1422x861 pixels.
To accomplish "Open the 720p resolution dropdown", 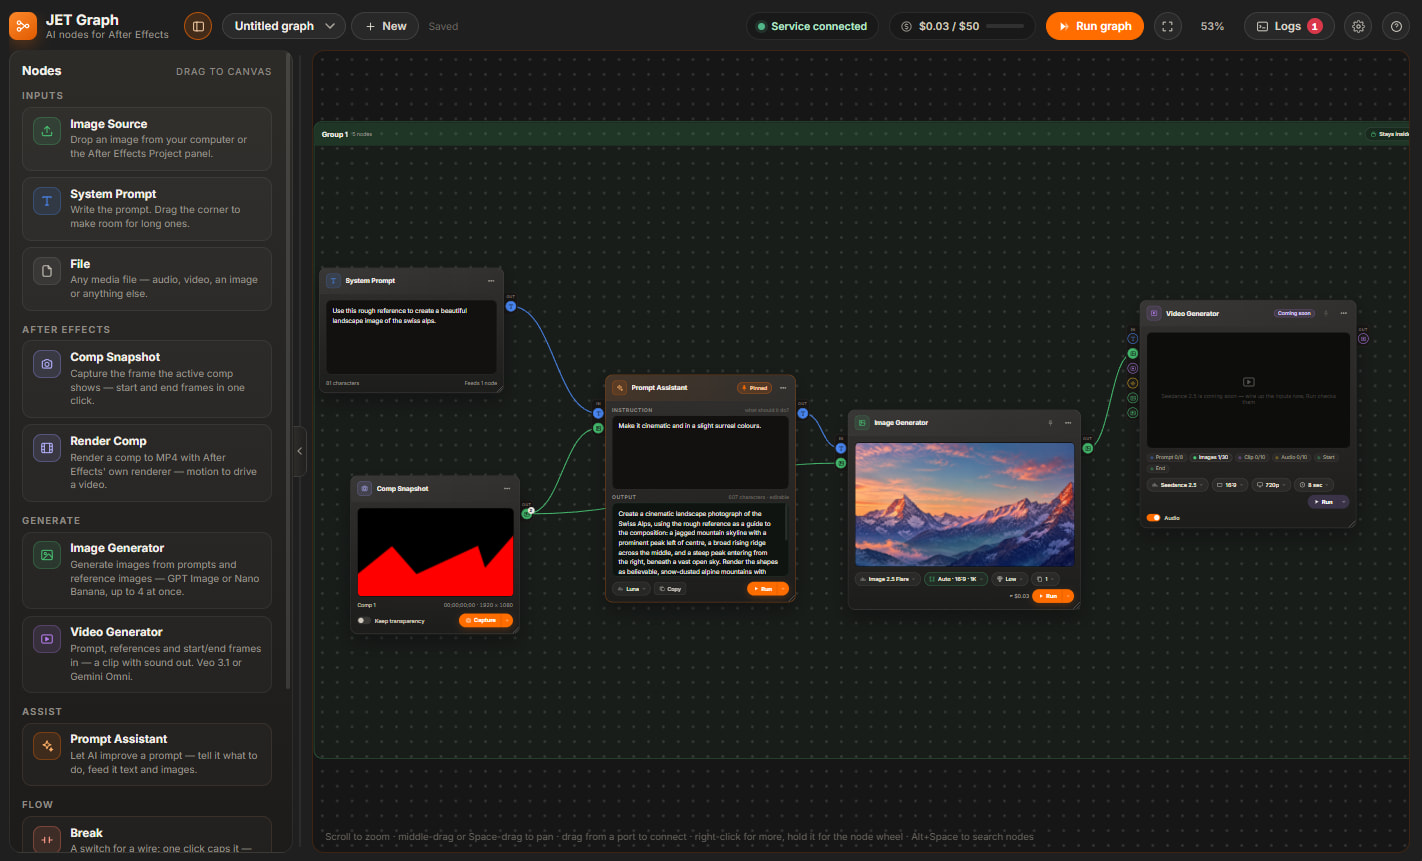I will (x=1271, y=485).
